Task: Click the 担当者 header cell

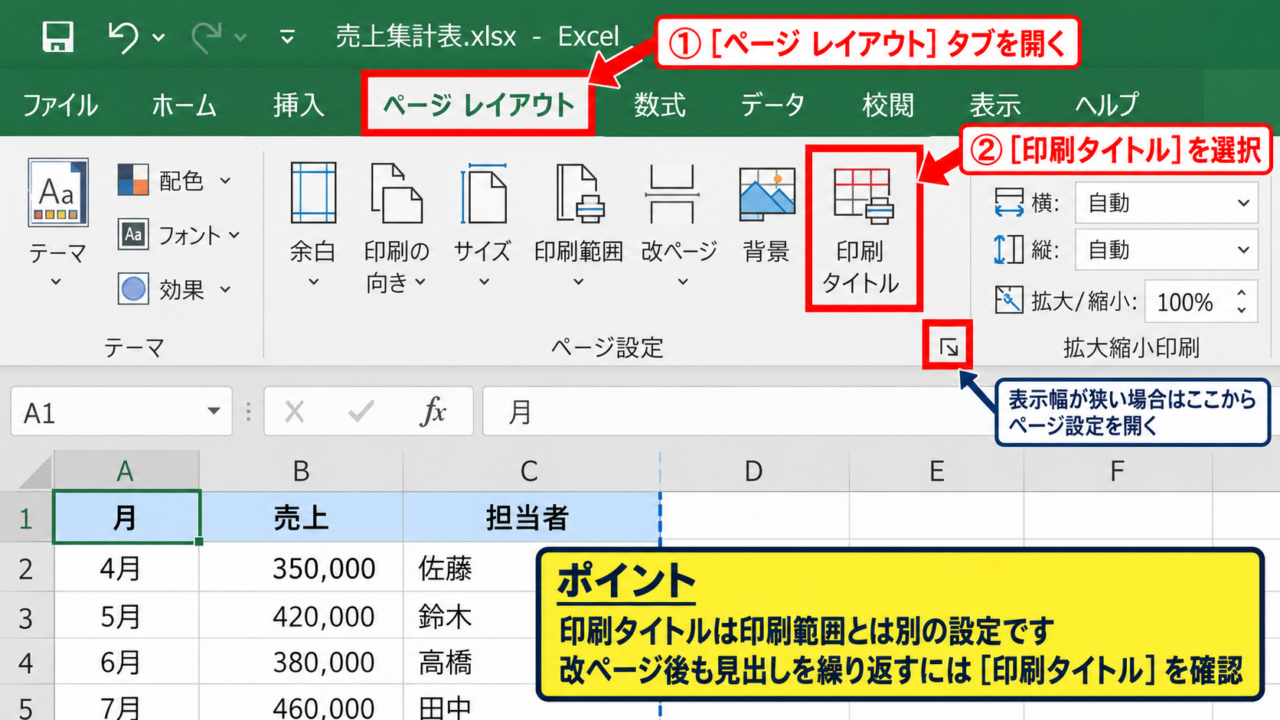Action: coord(531,517)
